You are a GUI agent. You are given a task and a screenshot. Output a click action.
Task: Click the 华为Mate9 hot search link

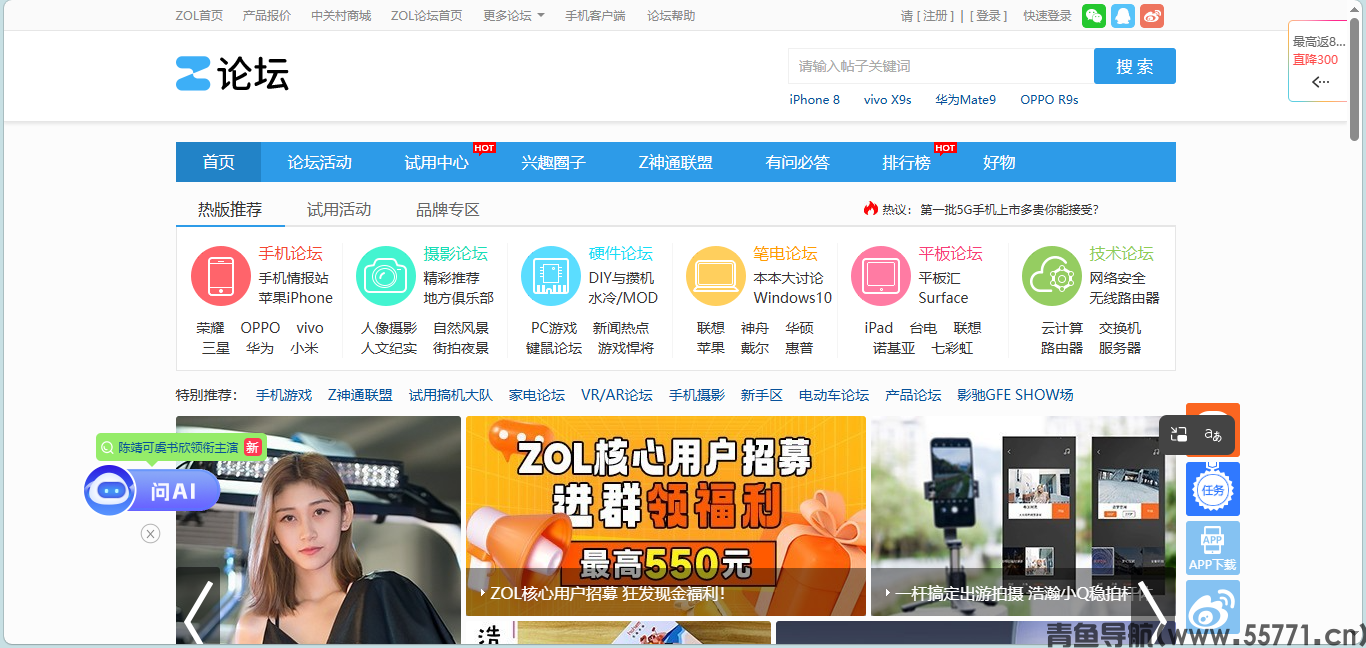[965, 100]
